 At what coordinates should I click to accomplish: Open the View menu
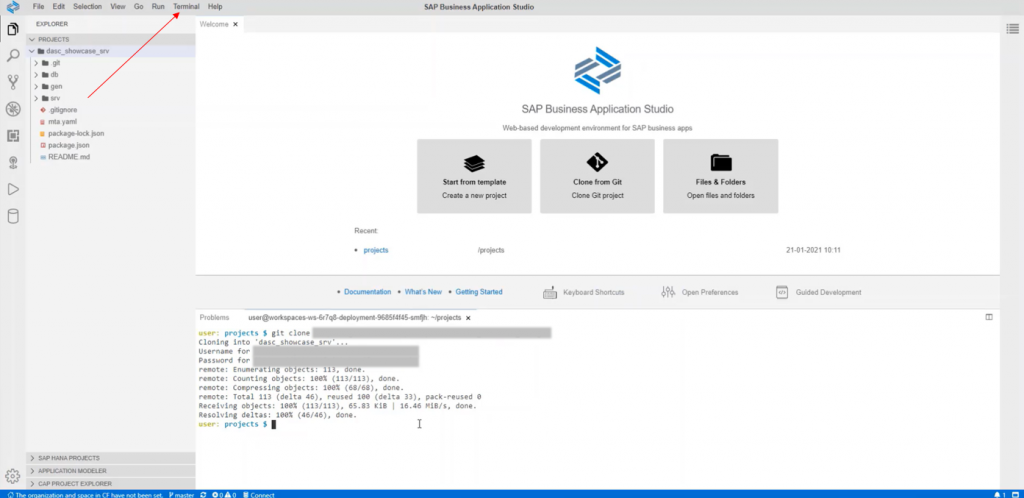coord(118,7)
